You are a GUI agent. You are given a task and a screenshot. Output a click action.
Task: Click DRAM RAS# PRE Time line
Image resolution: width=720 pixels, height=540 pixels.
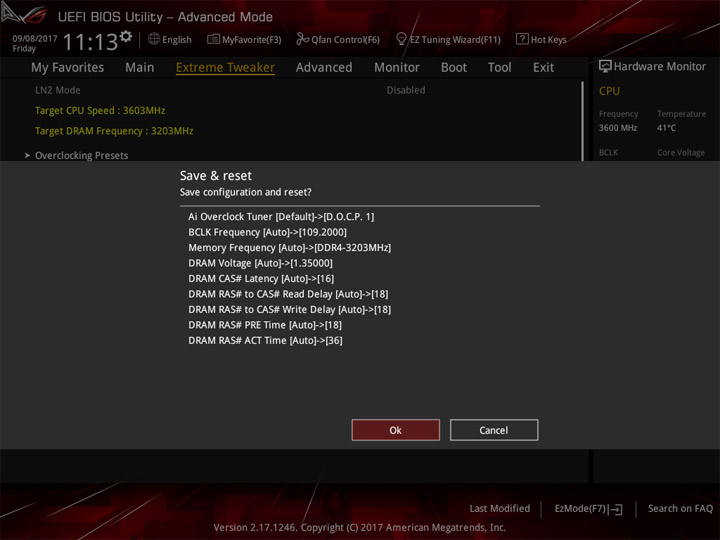click(265, 325)
